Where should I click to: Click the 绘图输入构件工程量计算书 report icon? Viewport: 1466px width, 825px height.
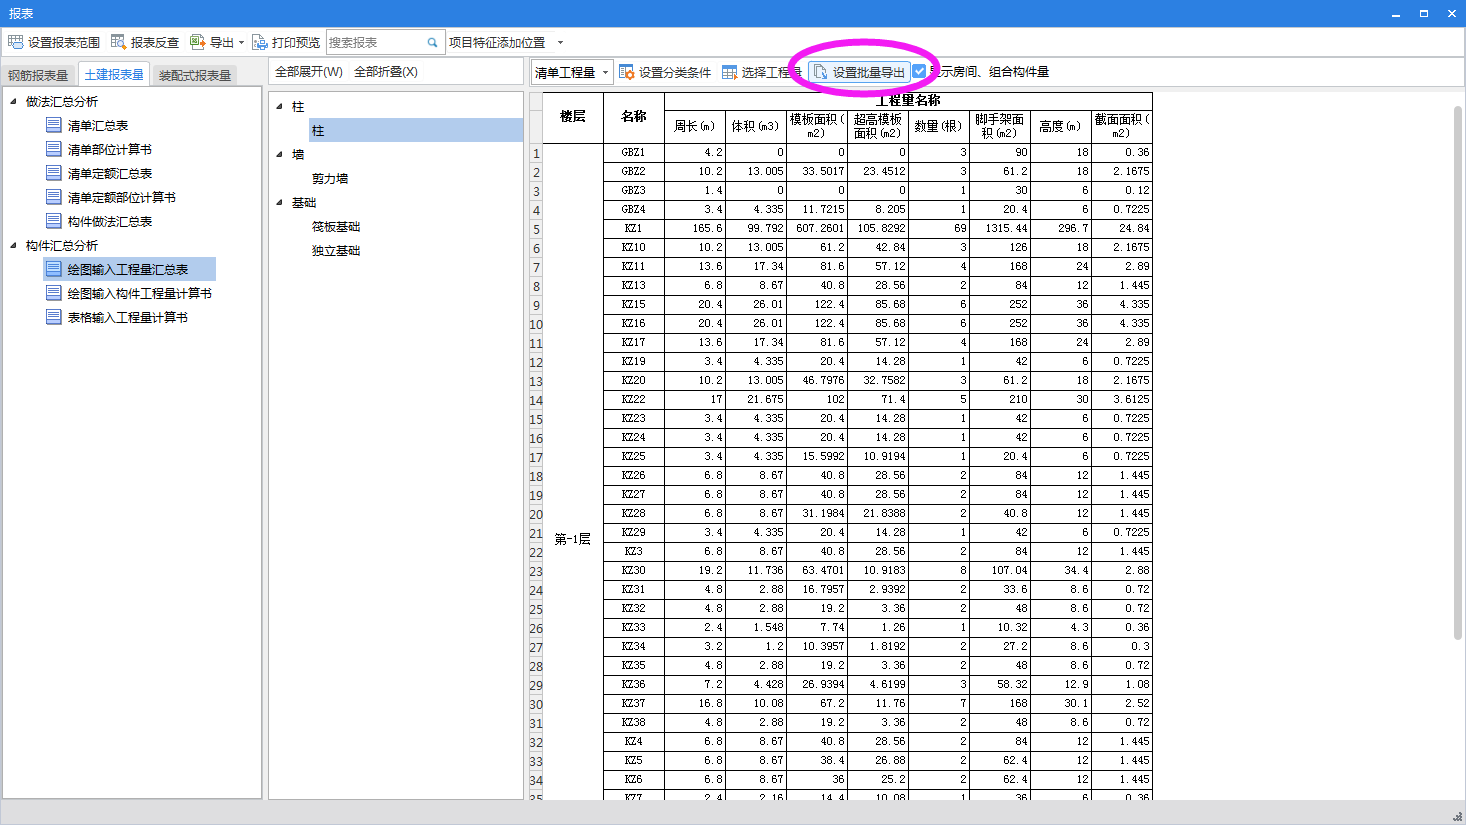(x=54, y=293)
